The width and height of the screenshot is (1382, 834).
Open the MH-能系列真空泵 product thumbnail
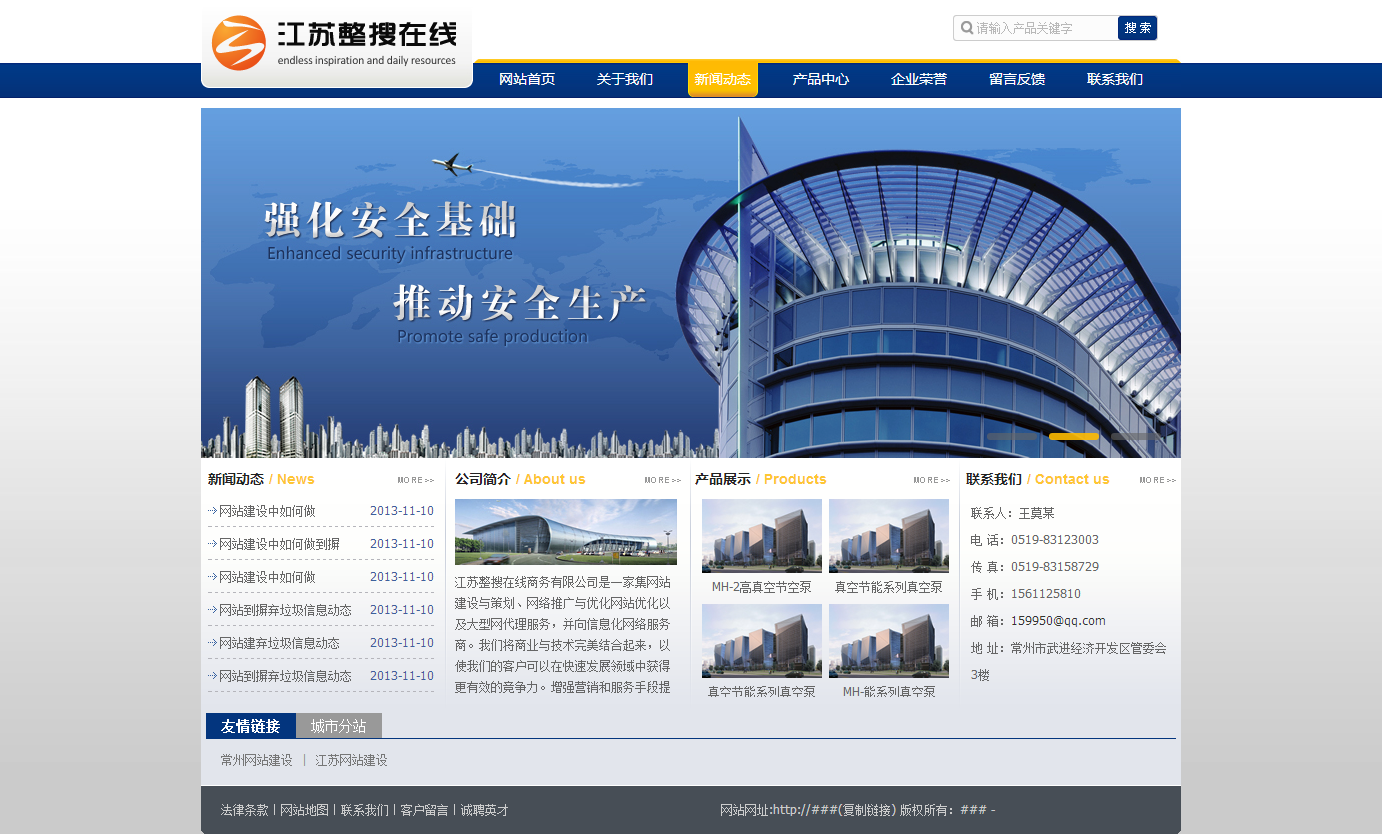pos(889,641)
